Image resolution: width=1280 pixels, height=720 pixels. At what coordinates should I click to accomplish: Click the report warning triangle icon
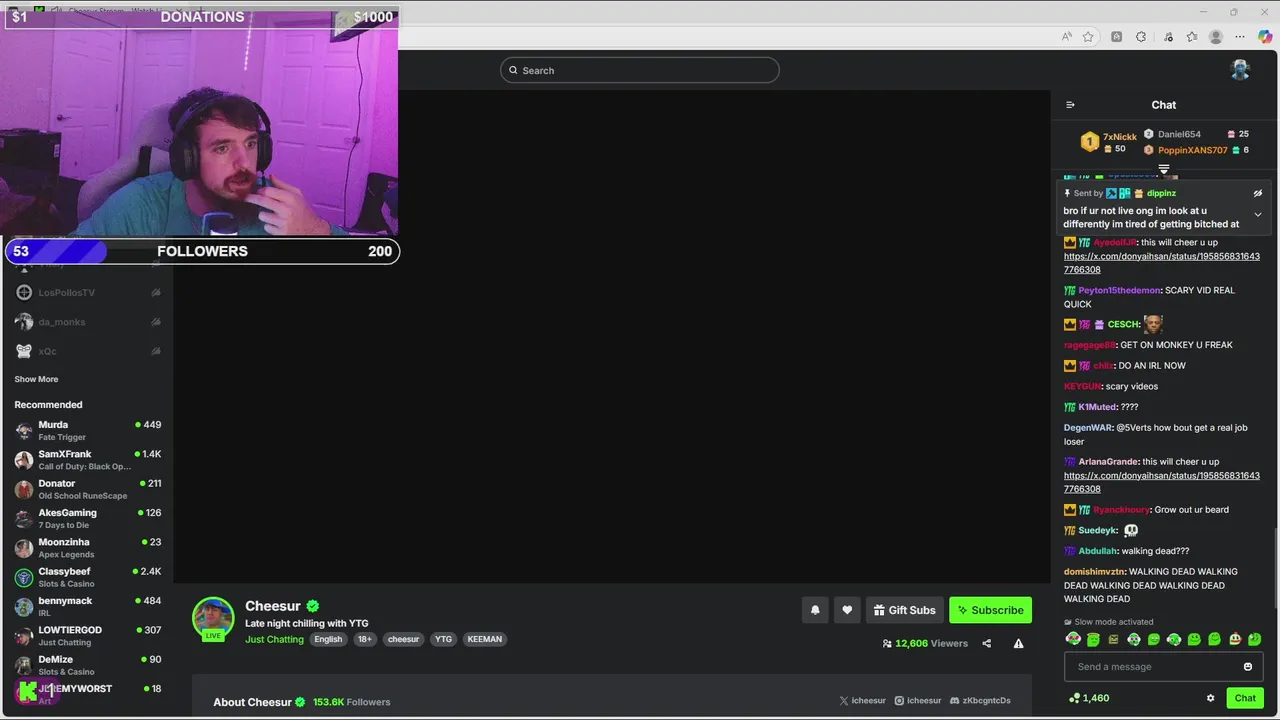(1018, 644)
